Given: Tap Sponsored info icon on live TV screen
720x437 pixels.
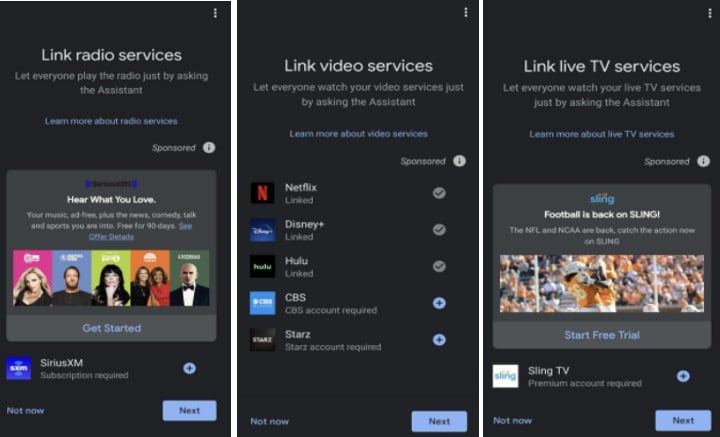Looking at the screenshot, I should [703, 161].
